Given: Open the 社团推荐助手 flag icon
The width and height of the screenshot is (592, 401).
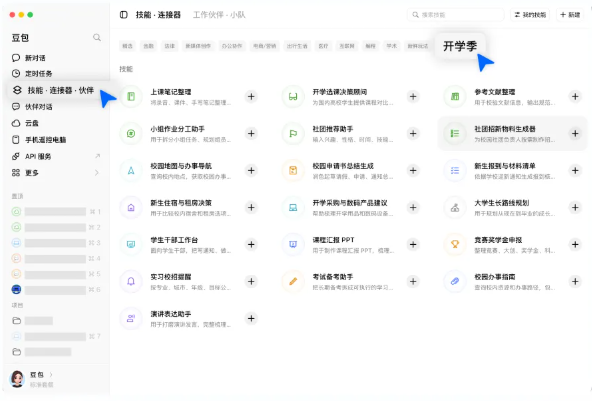Looking at the screenshot, I should [293, 134].
